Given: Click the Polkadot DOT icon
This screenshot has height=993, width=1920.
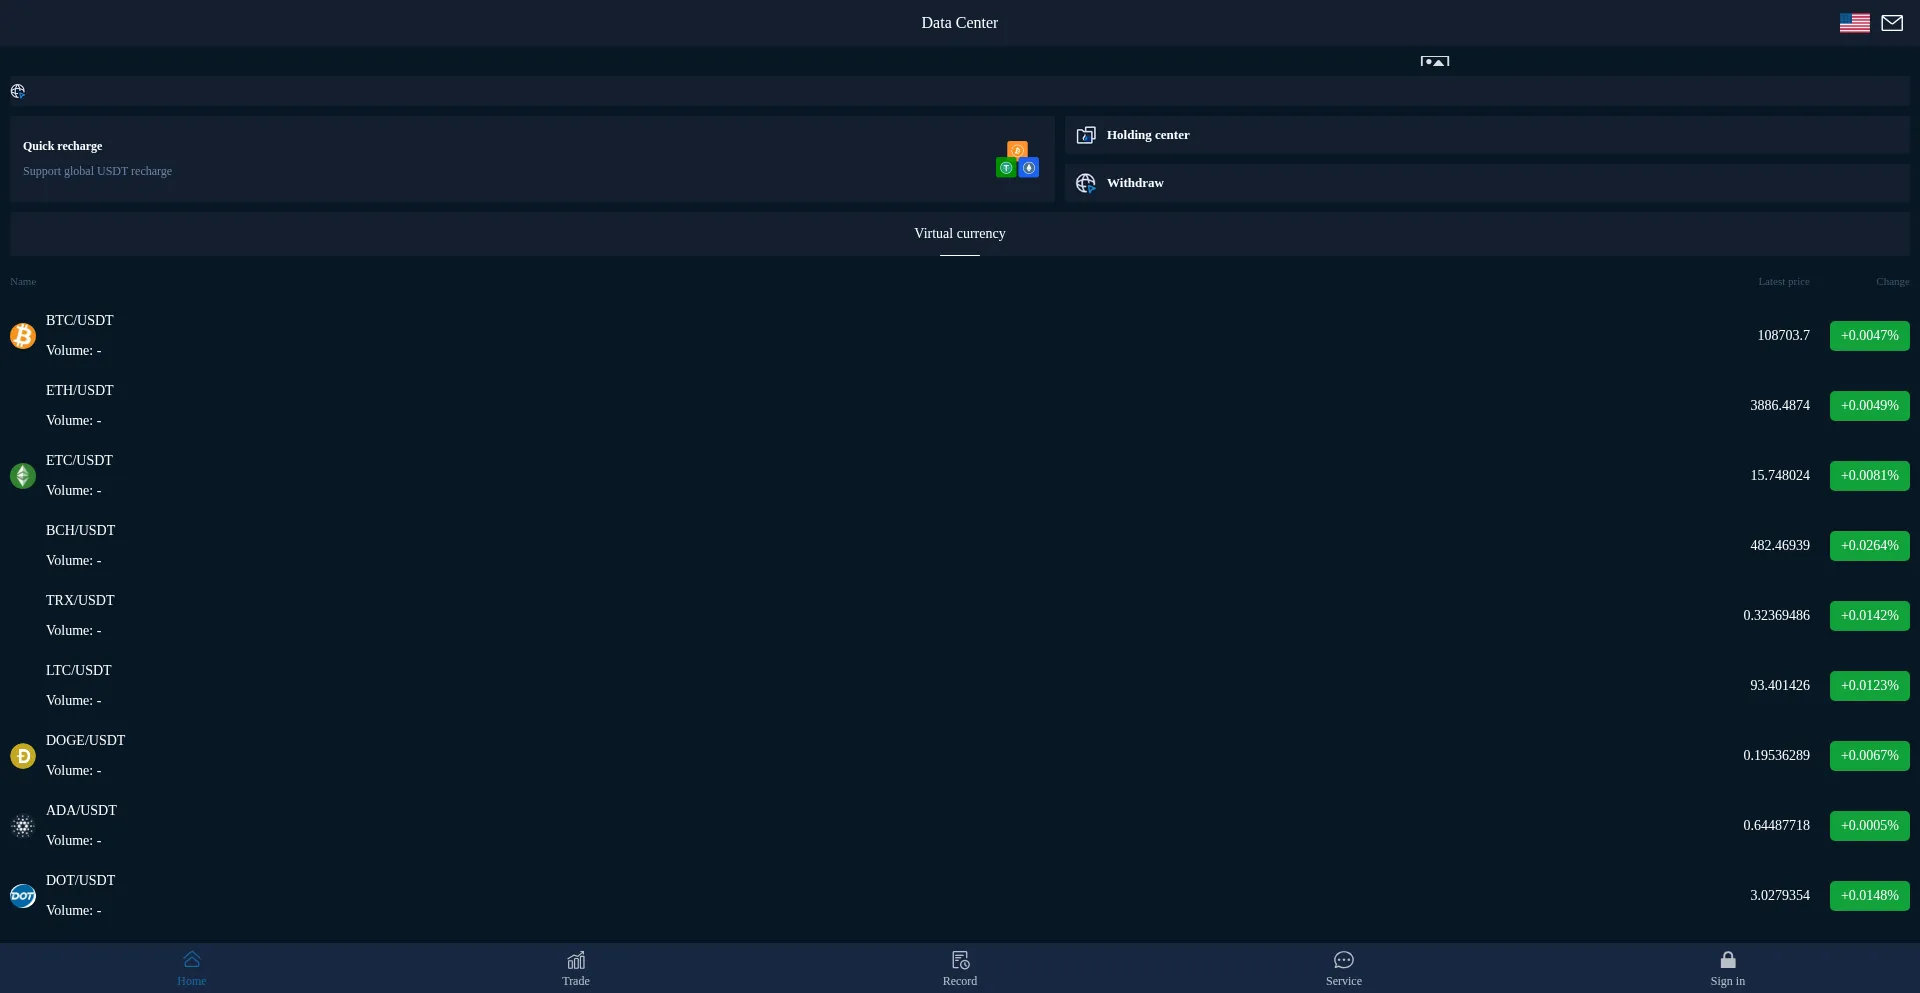Looking at the screenshot, I should click(23, 896).
